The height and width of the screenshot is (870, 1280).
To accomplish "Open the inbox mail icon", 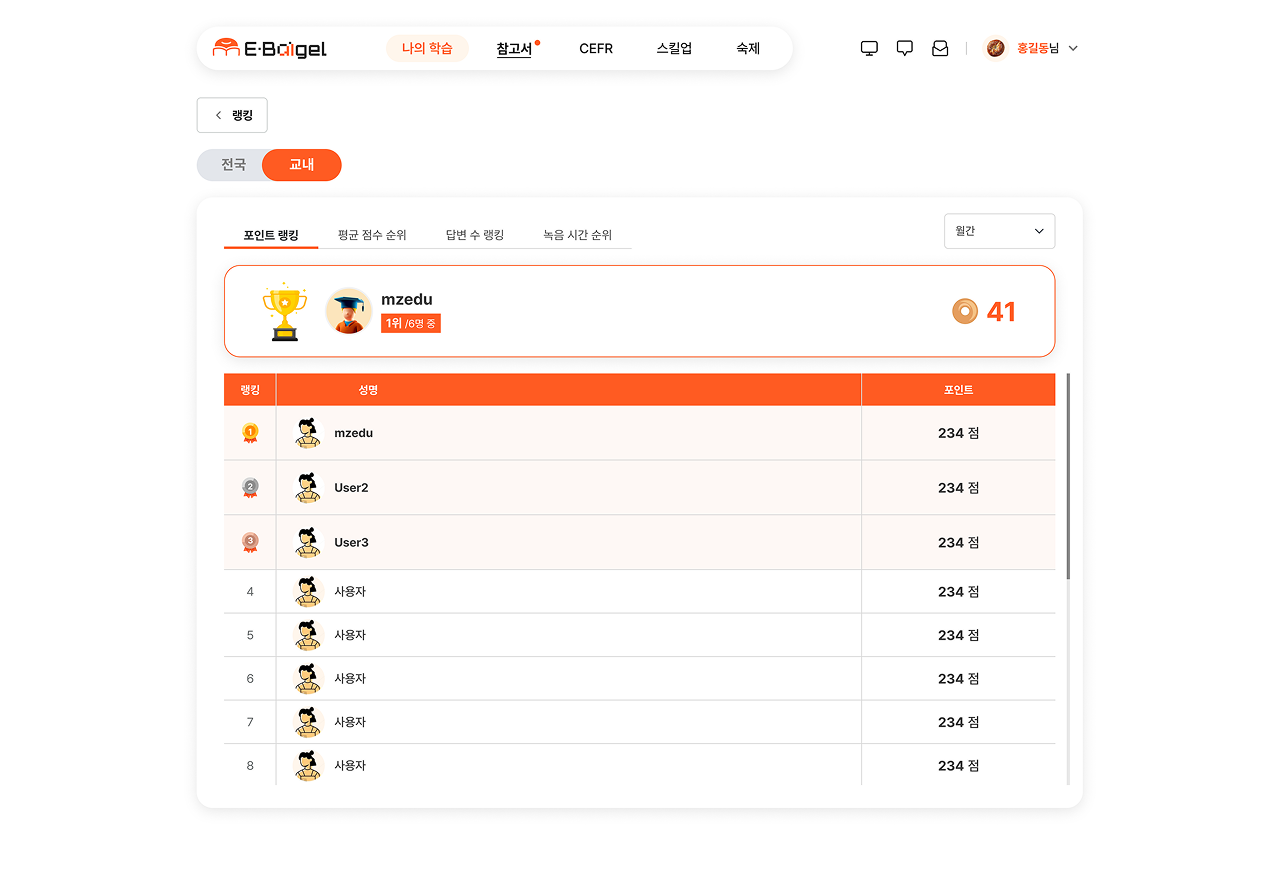I will pos(940,48).
